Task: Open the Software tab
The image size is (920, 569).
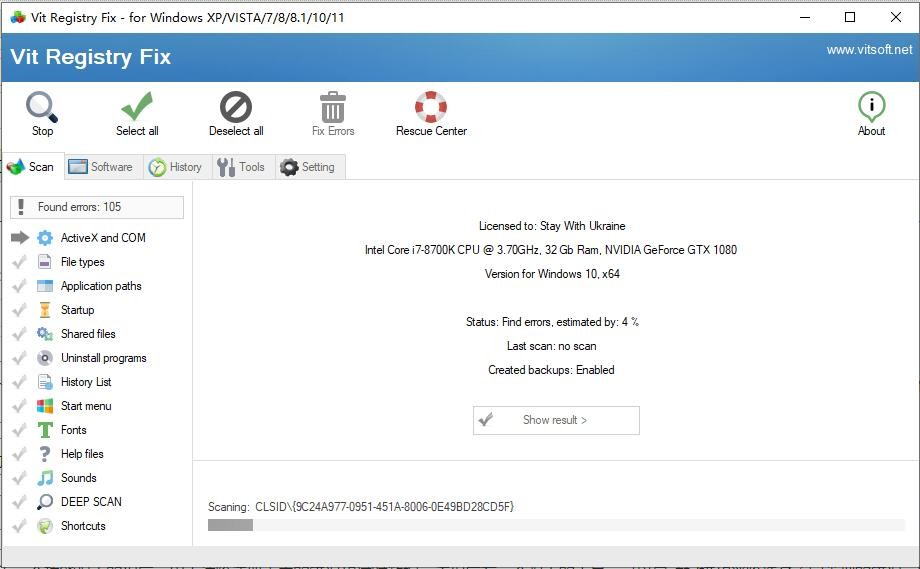Action: tap(103, 167)
